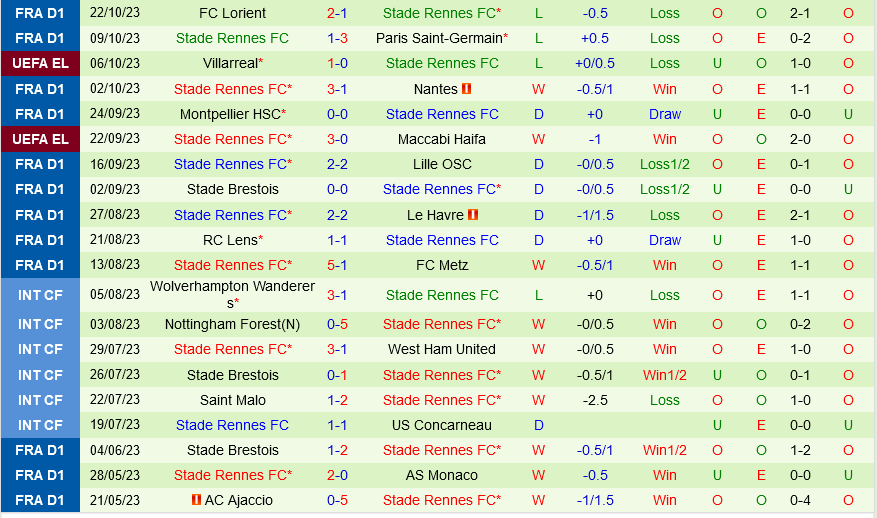Open US Concarneau team link
This screenshot has width=877, height=518.
tap(442, 425)
